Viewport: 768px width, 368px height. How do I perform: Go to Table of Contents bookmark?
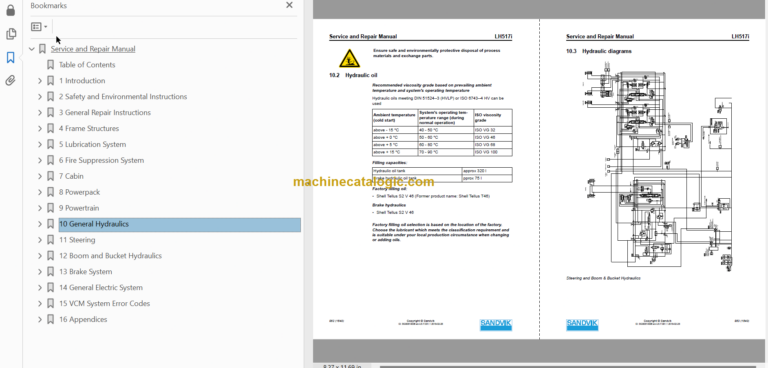point(87,65)
